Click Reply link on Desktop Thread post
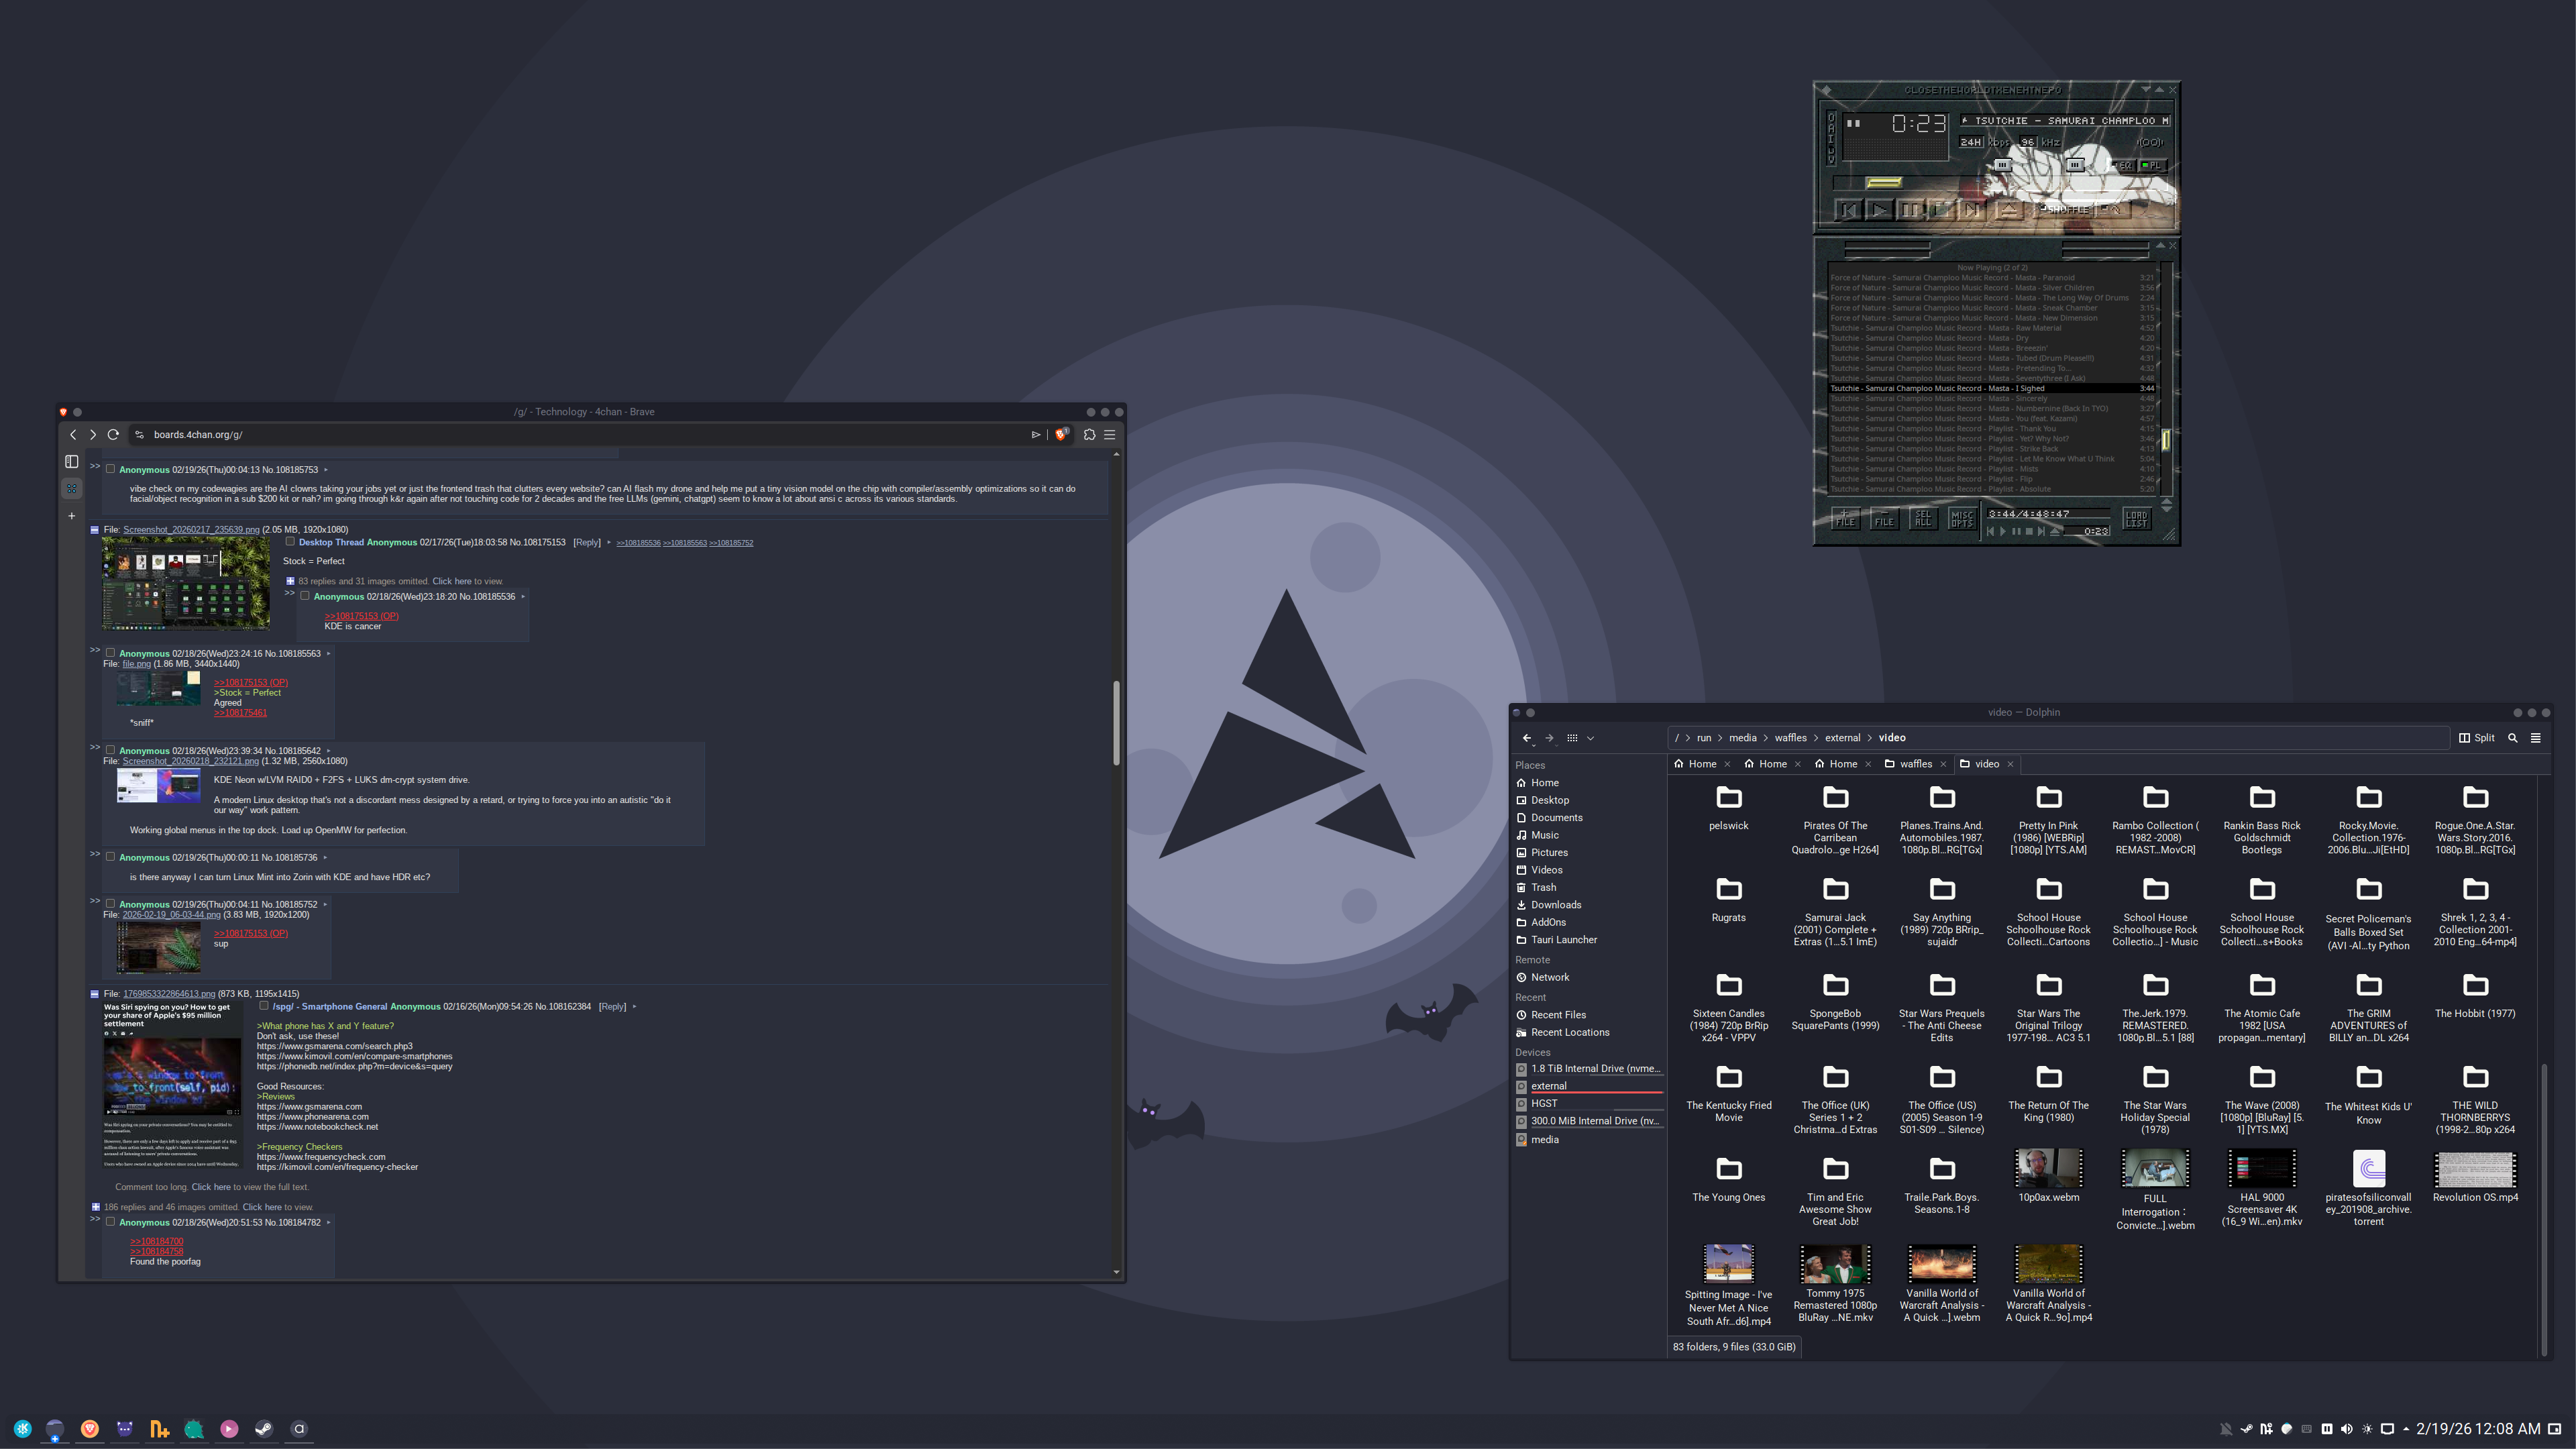 click(587, 542)
